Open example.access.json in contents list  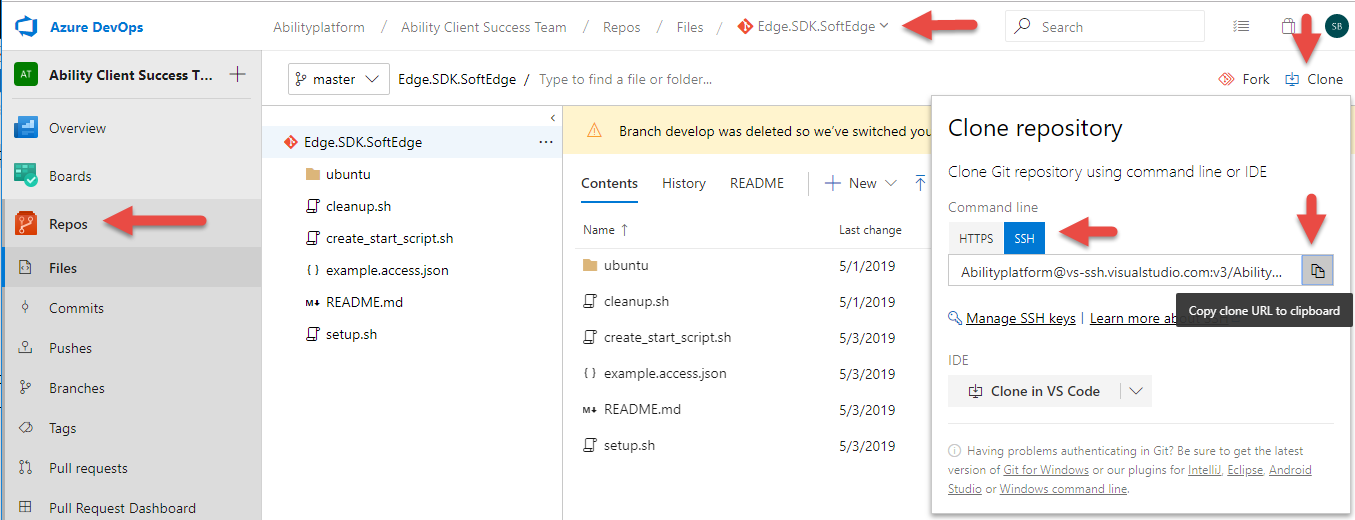coord(665,373)
